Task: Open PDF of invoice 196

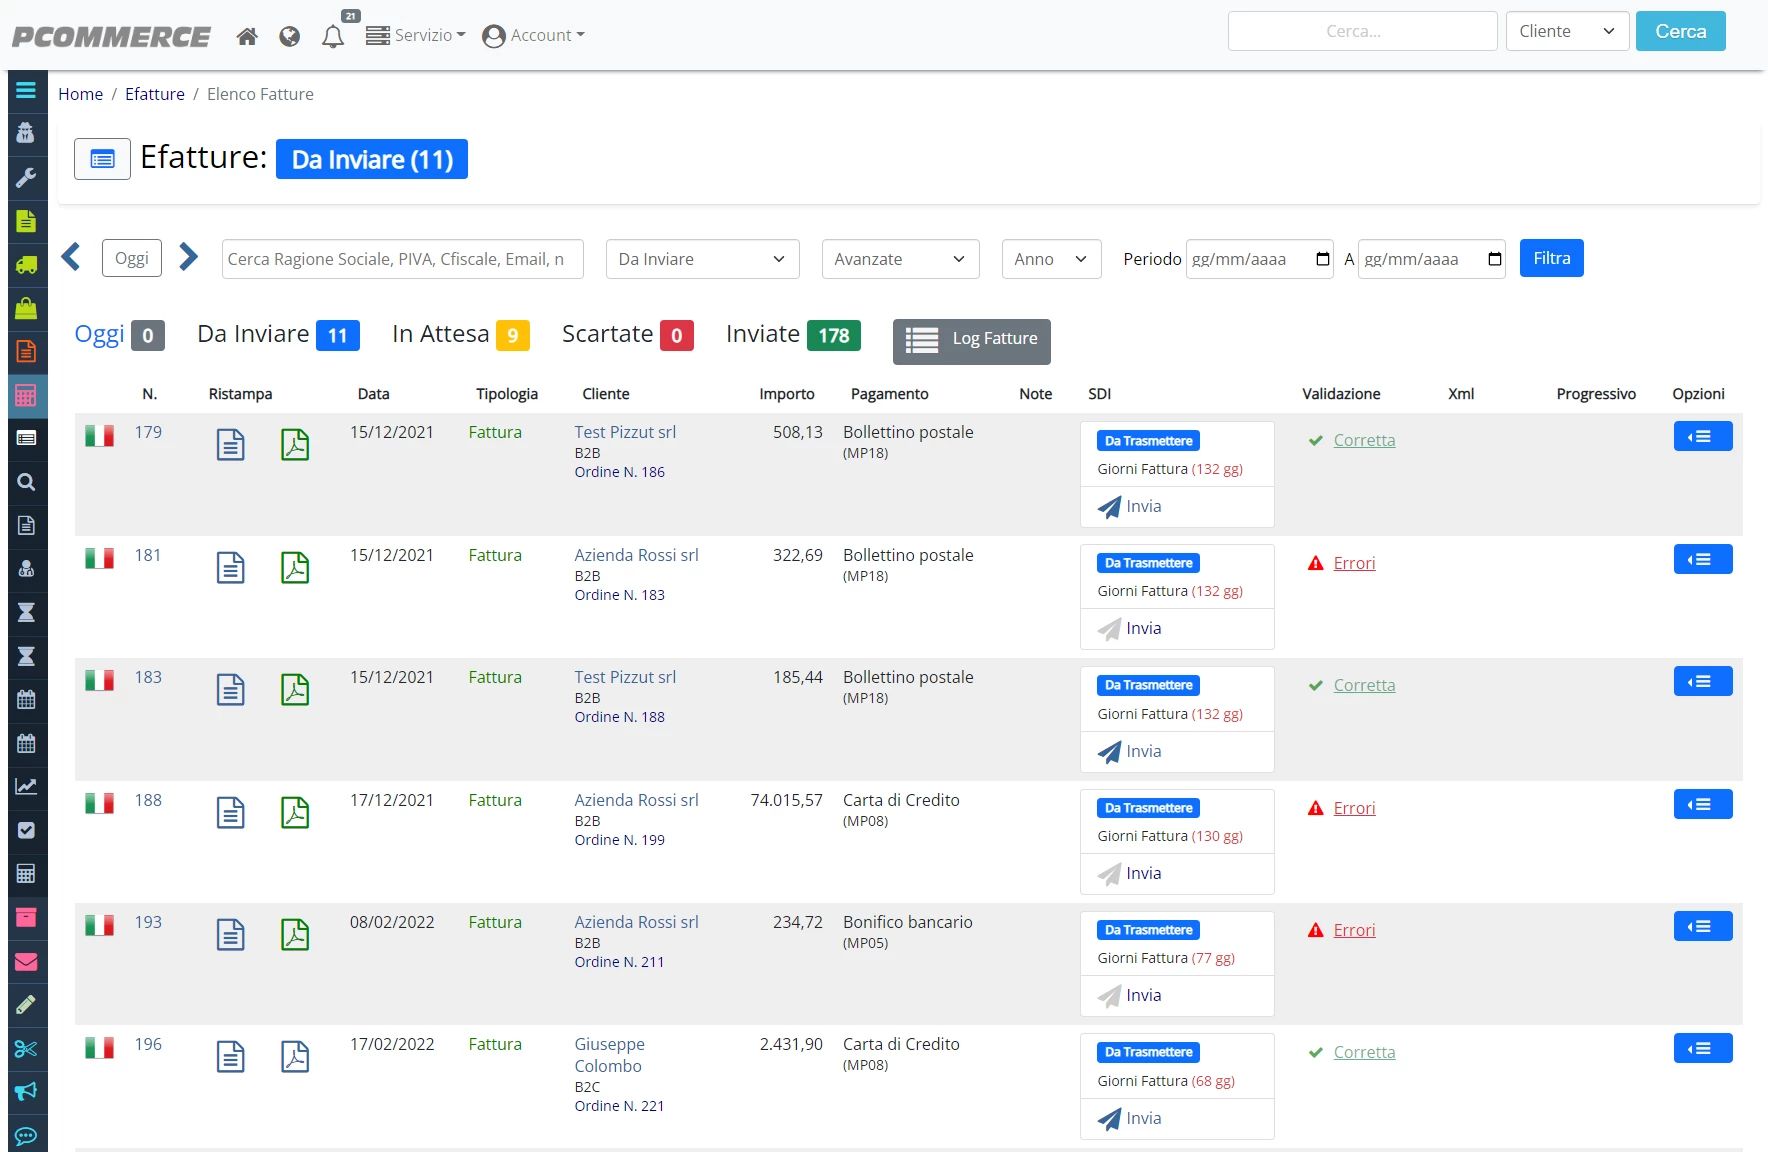Action: coord(295,1056)
